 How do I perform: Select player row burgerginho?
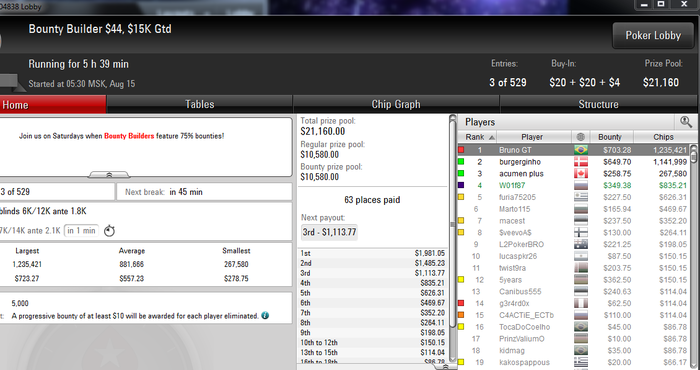573,162
